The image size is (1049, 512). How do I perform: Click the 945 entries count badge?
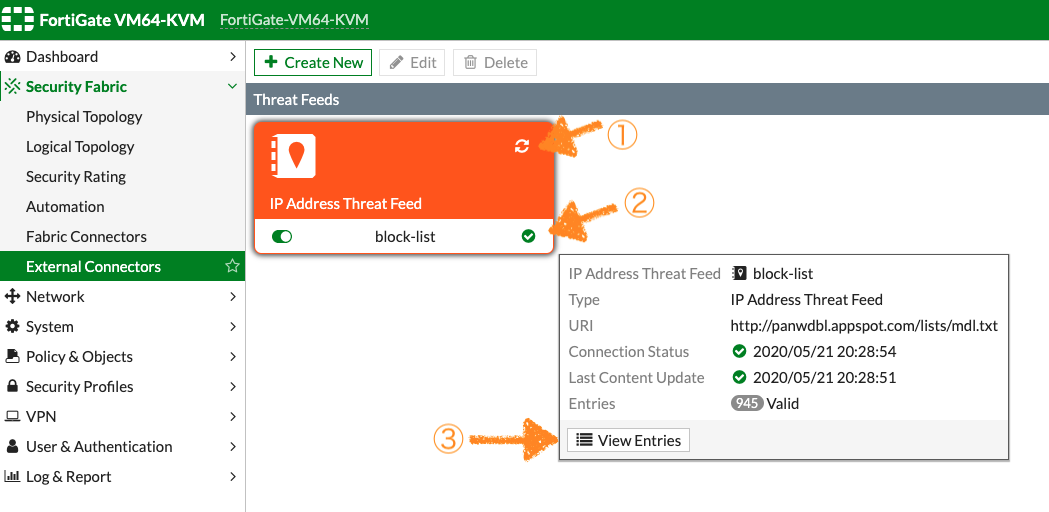click(747, 404)
